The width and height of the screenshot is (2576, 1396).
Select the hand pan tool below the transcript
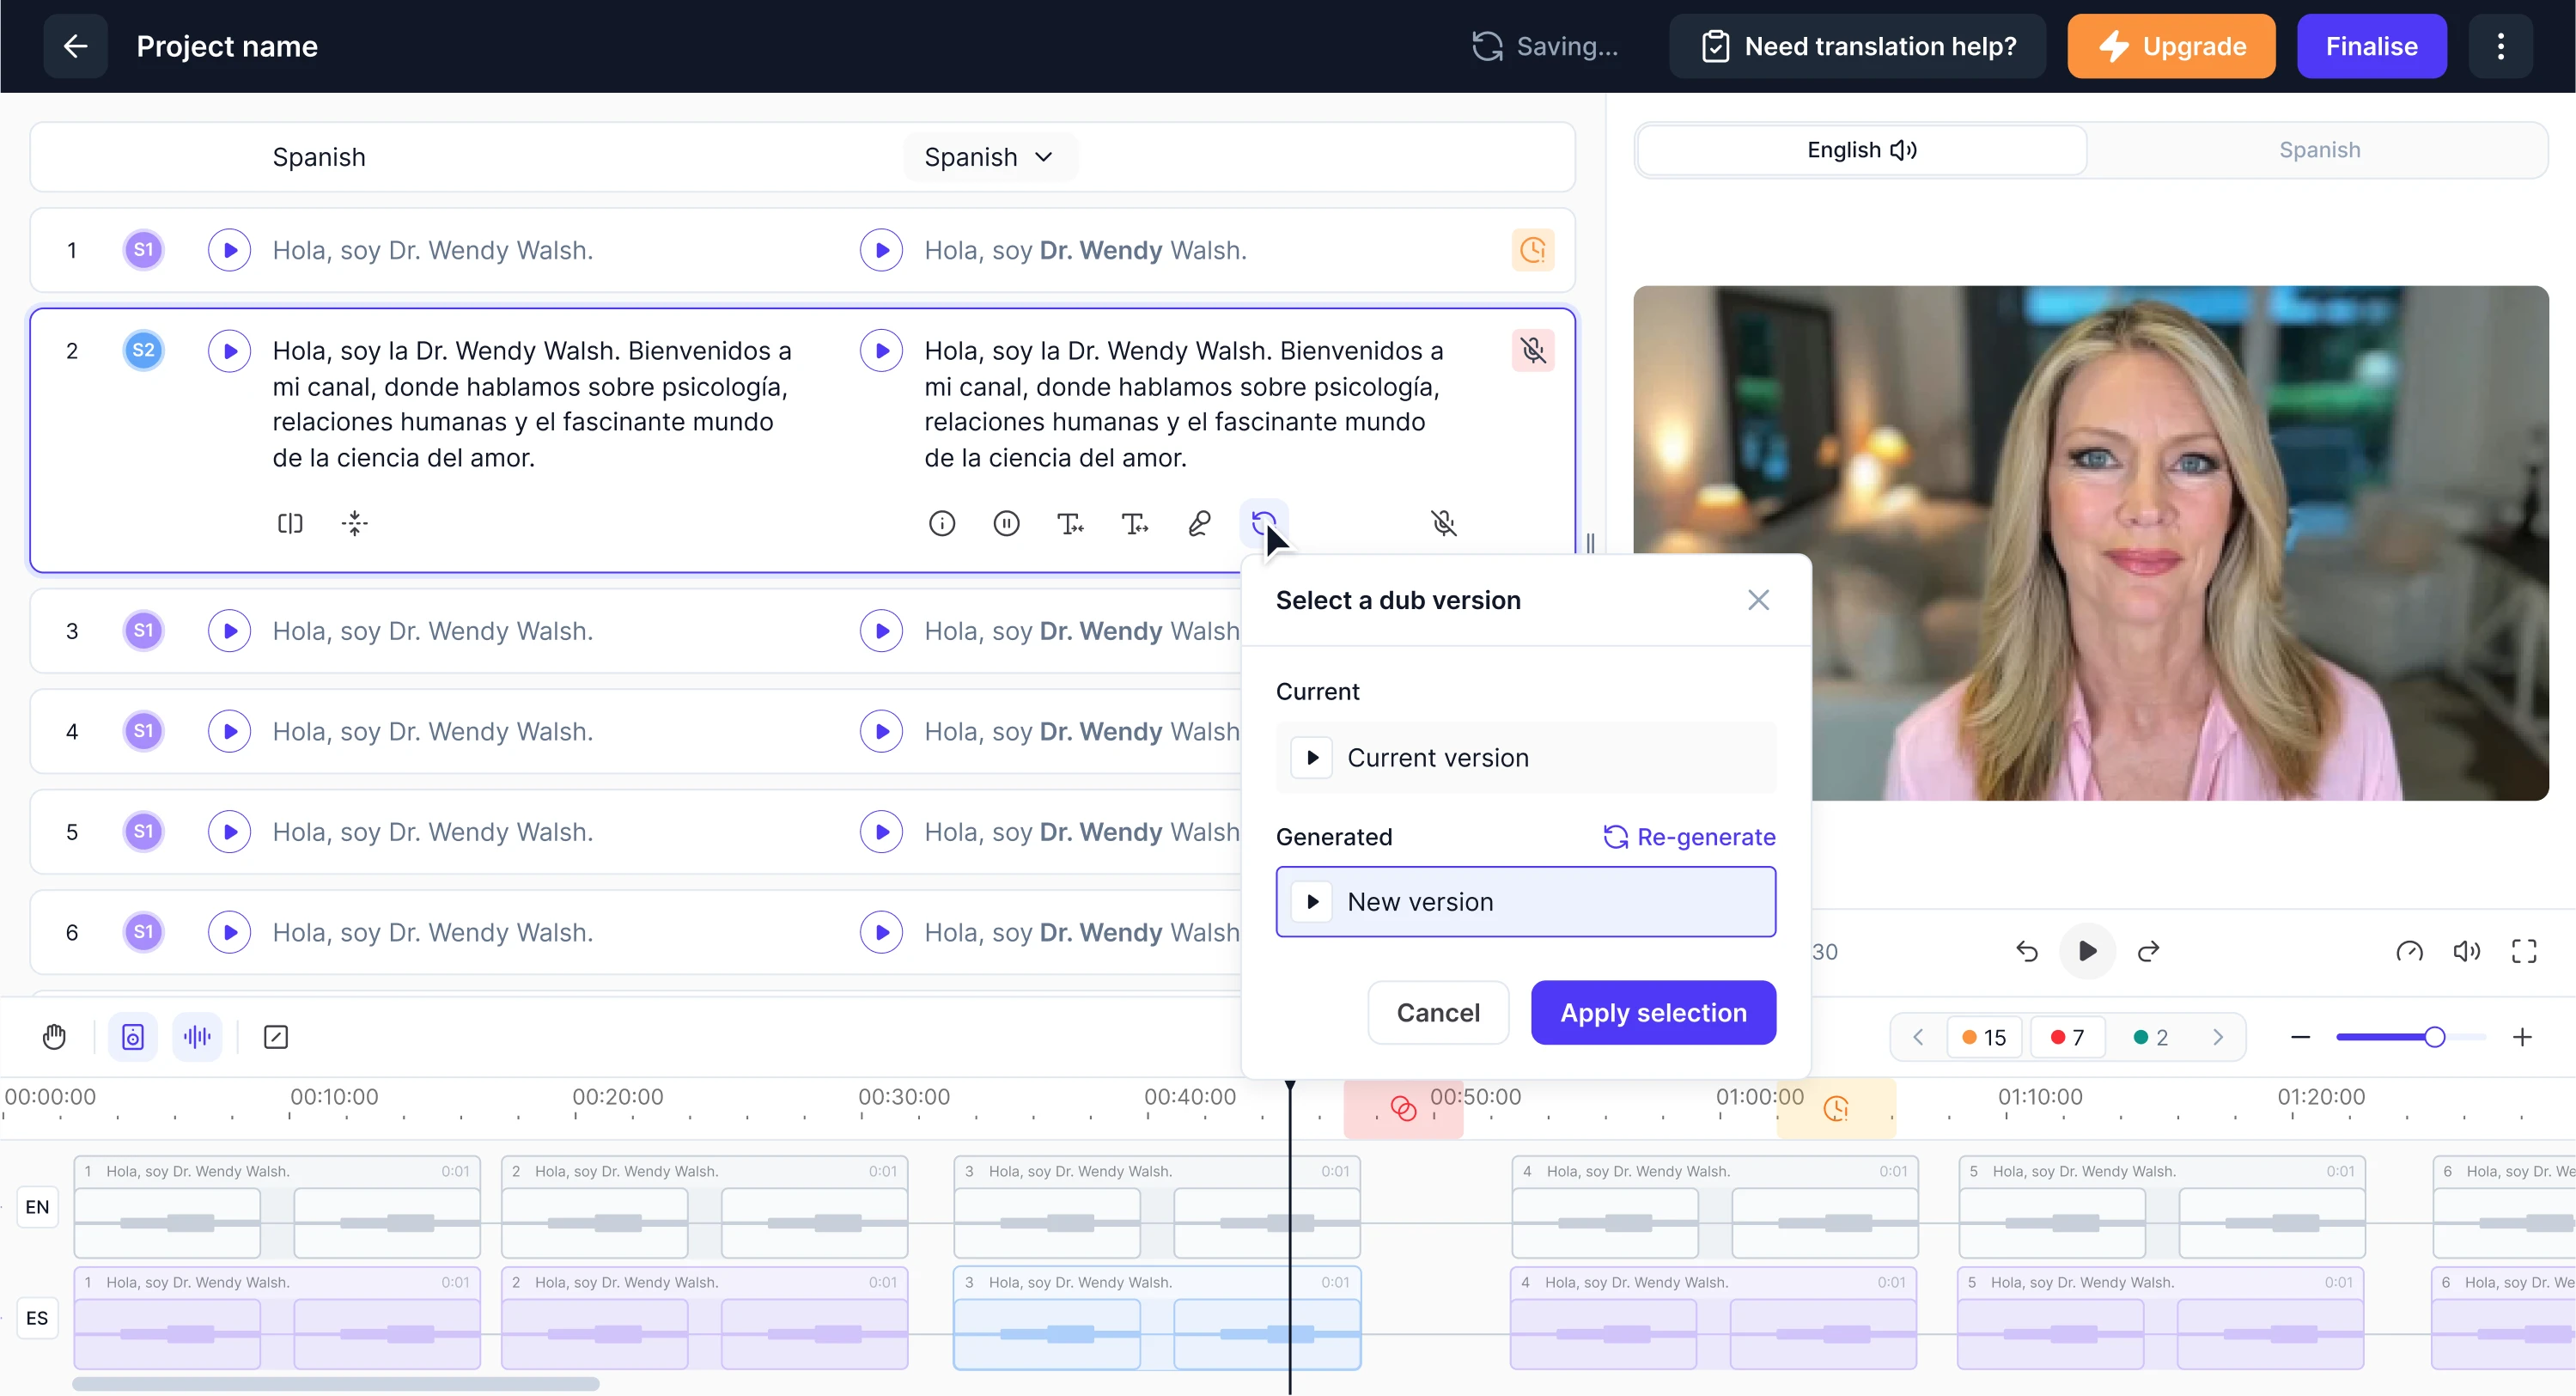(x=55, y=1036)
